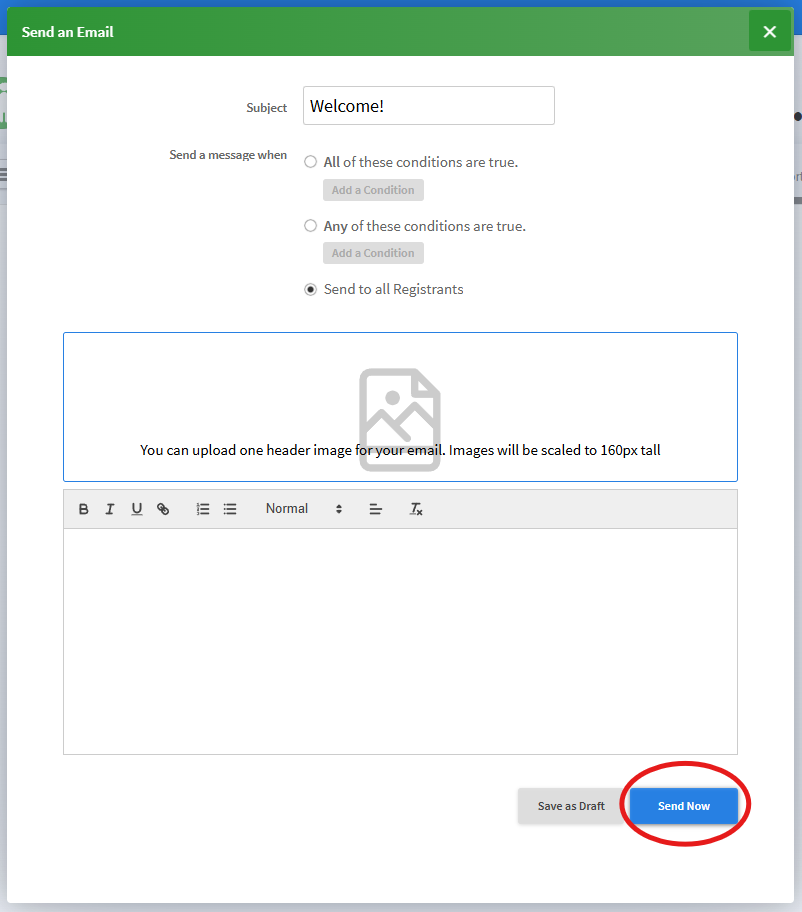This screenshot has width=802, height=912.
Task: Select 'Any of these conditions are true'
Action: 311,226
